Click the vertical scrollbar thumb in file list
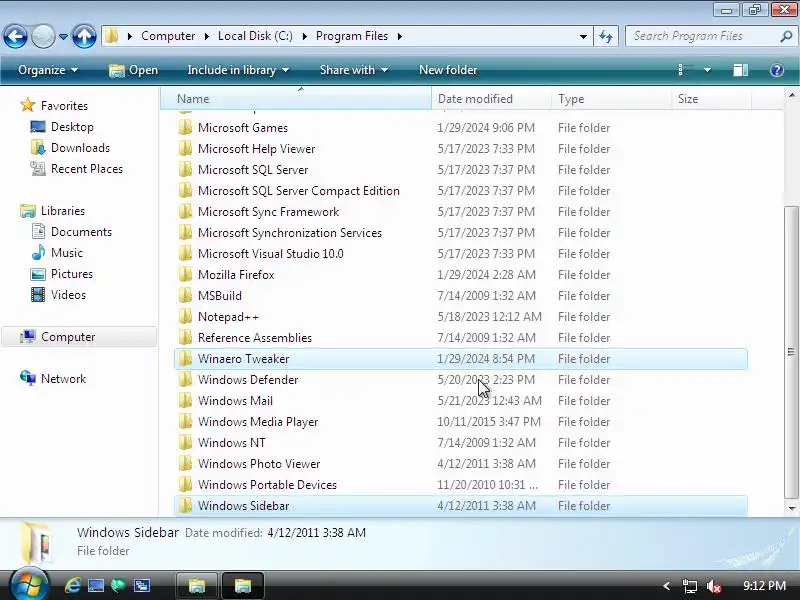800x600 pixels. point(791,352)
